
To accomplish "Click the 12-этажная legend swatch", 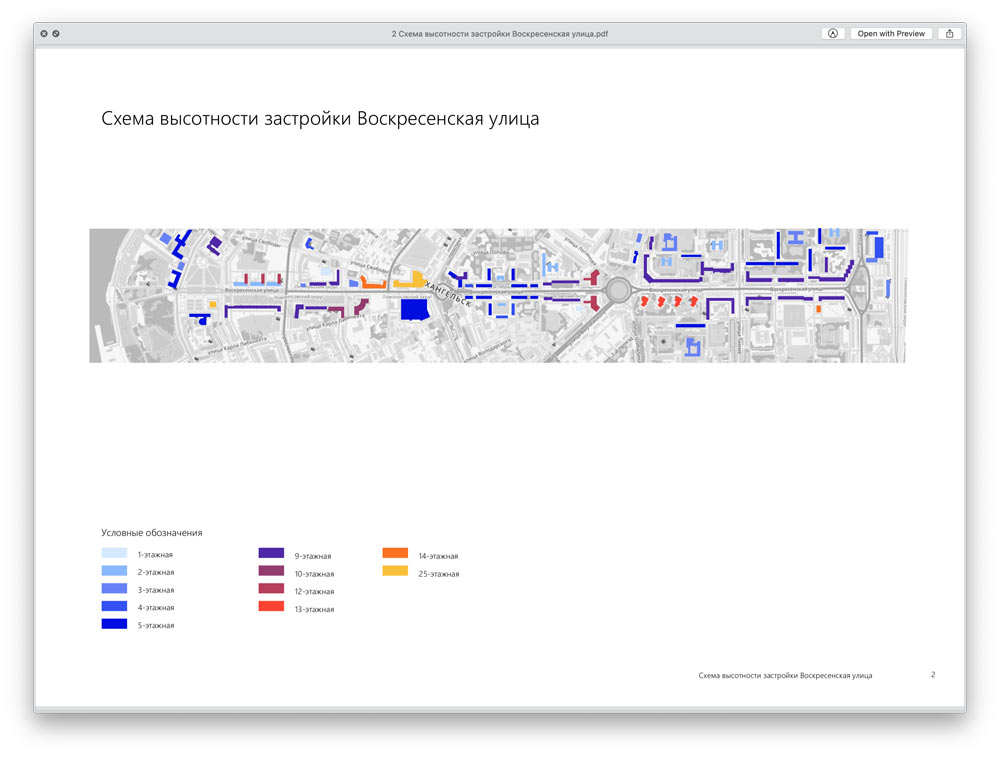I will (x=271, y=589).
